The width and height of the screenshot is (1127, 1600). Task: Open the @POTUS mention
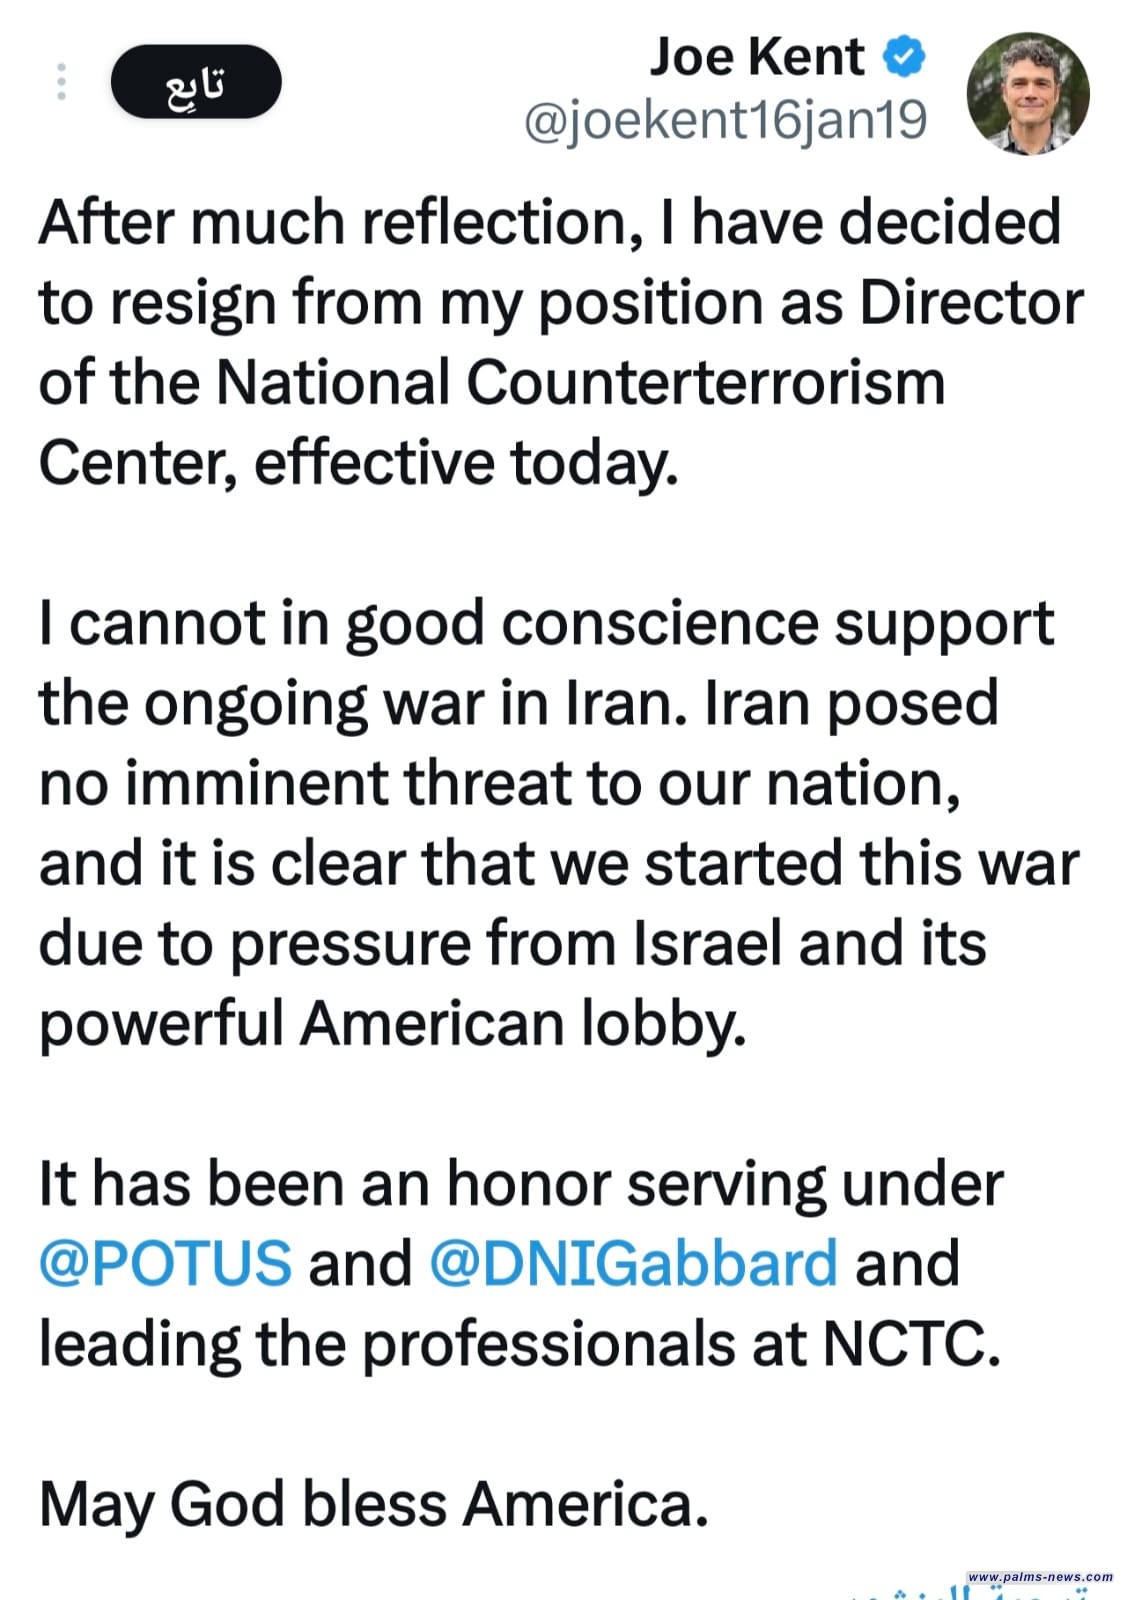pyautogui.click(x=166, y=1263)
